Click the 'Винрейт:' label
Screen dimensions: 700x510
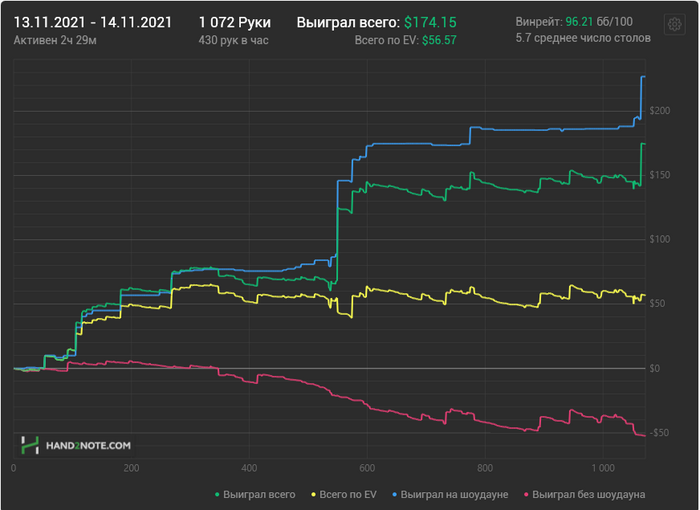tap(539, 21)
